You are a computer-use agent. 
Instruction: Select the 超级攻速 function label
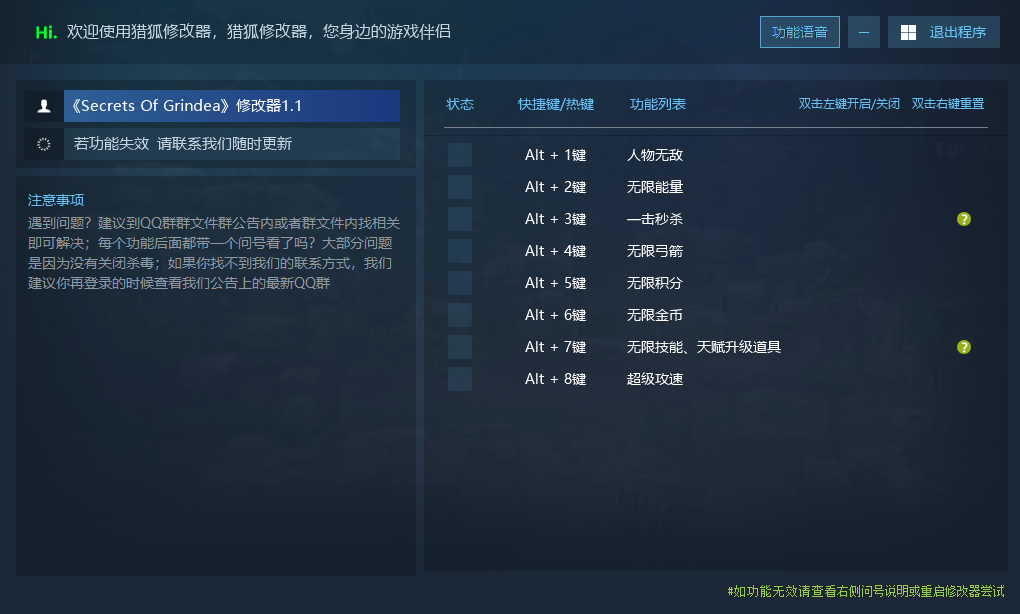654,379
